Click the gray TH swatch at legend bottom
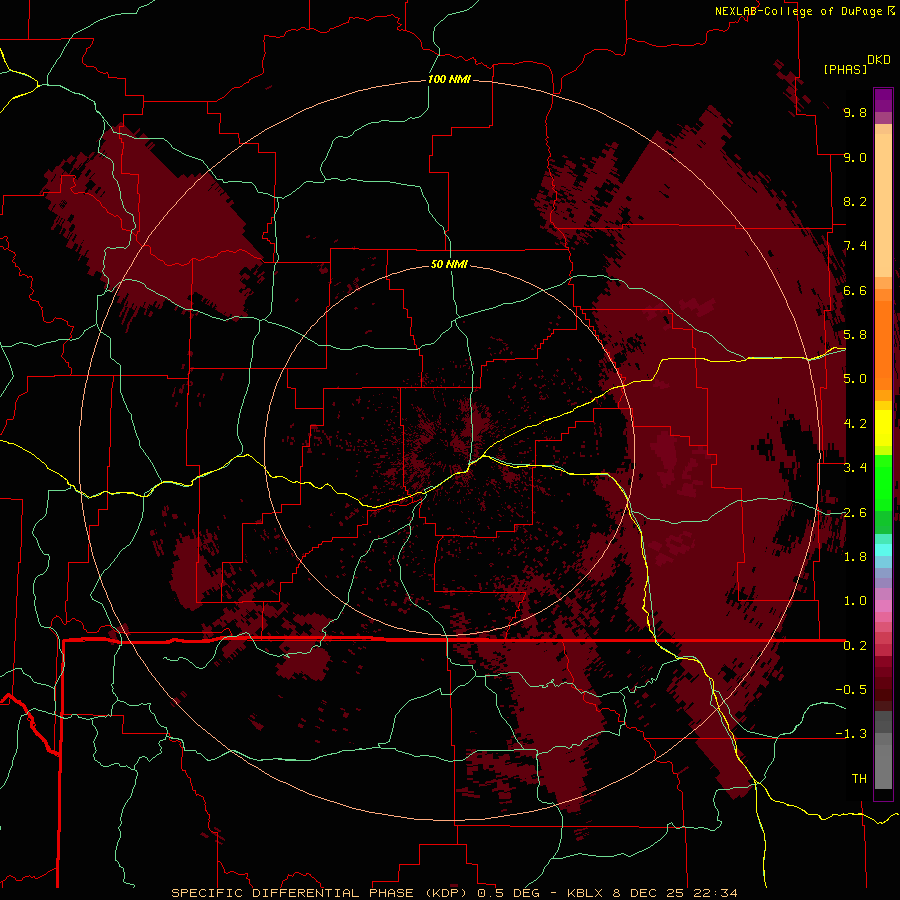900x900 pixels. 883,766
